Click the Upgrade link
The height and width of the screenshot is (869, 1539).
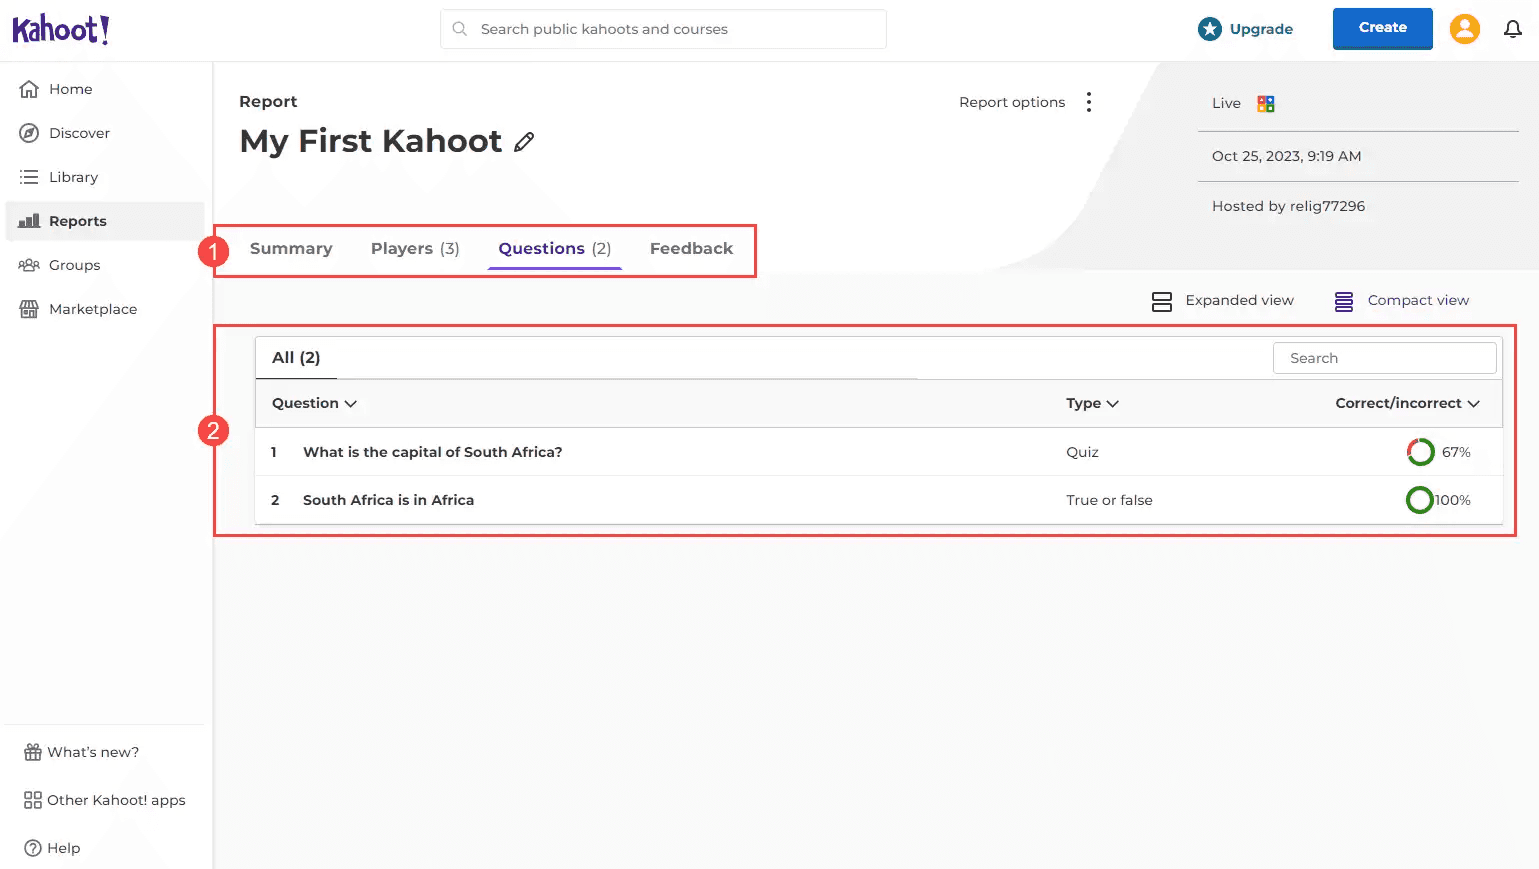coord(1261,29)
